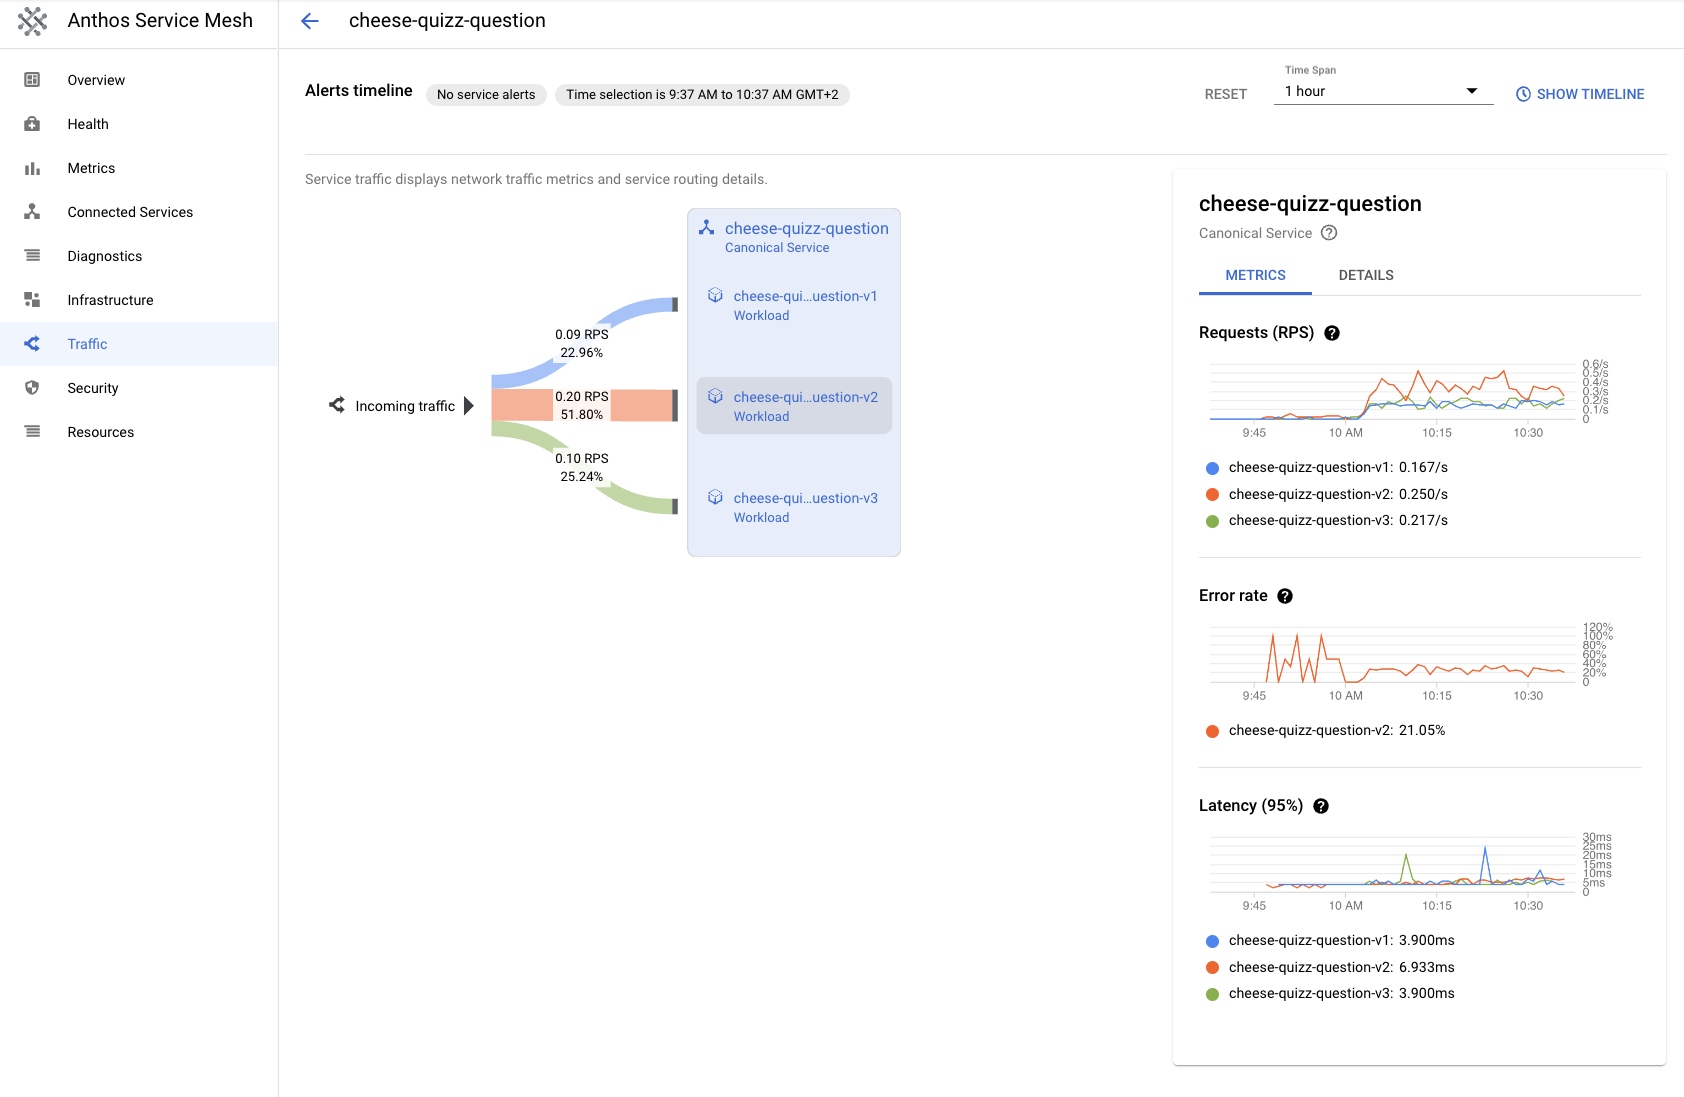Go back using the left arrow icon
Viewport: 1684px width, 1097px height.
coord(310,21)
